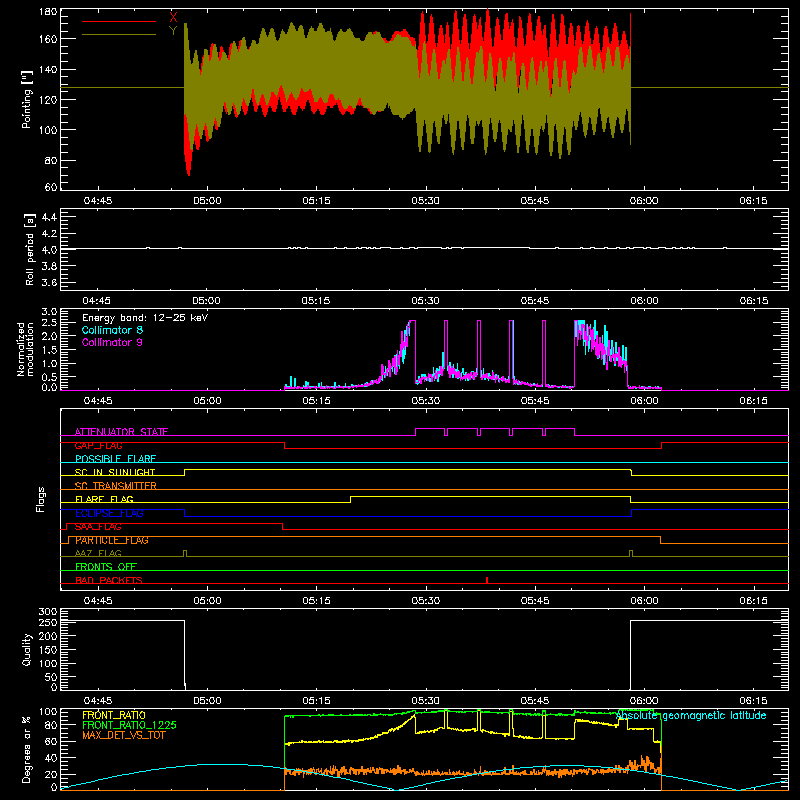The height and width of the screenshot is (800, 800).
Task: Click the red BAD_PACKETS spike marker
Action: [487, 580]
